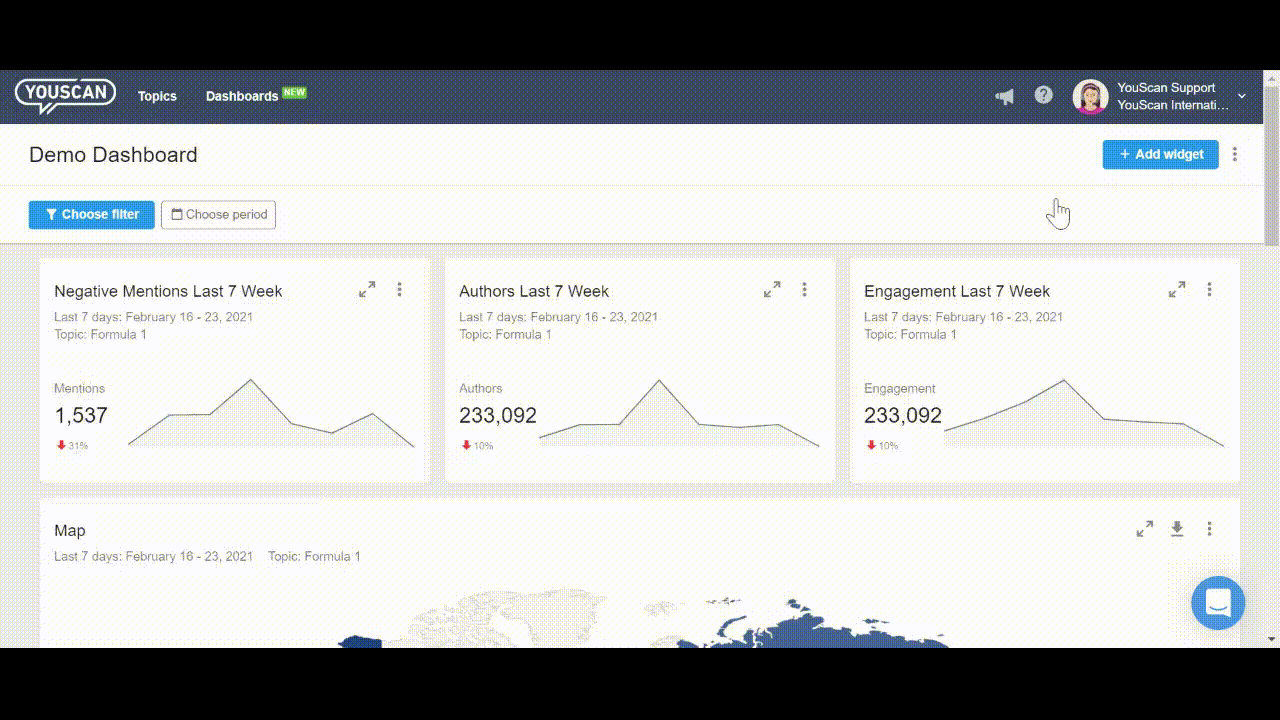Open the Choose filter panel
This screenshot has height=720, width=1280.
coord(91,214)
